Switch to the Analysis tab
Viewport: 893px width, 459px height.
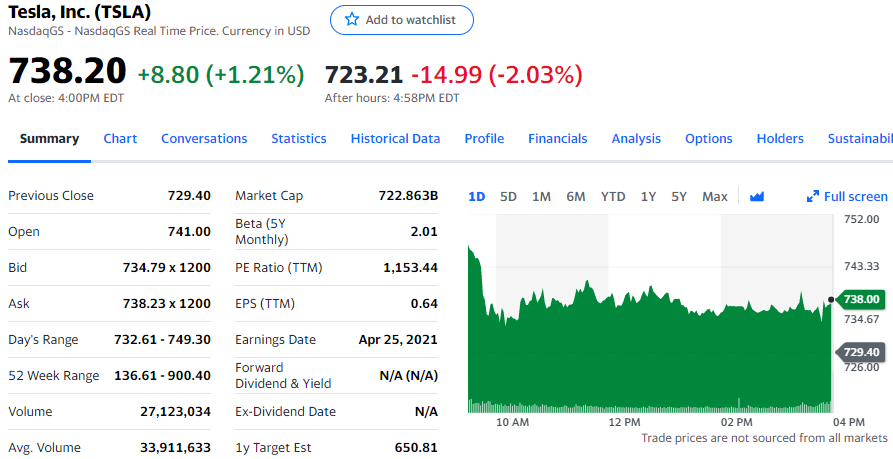tap(636, 138)
